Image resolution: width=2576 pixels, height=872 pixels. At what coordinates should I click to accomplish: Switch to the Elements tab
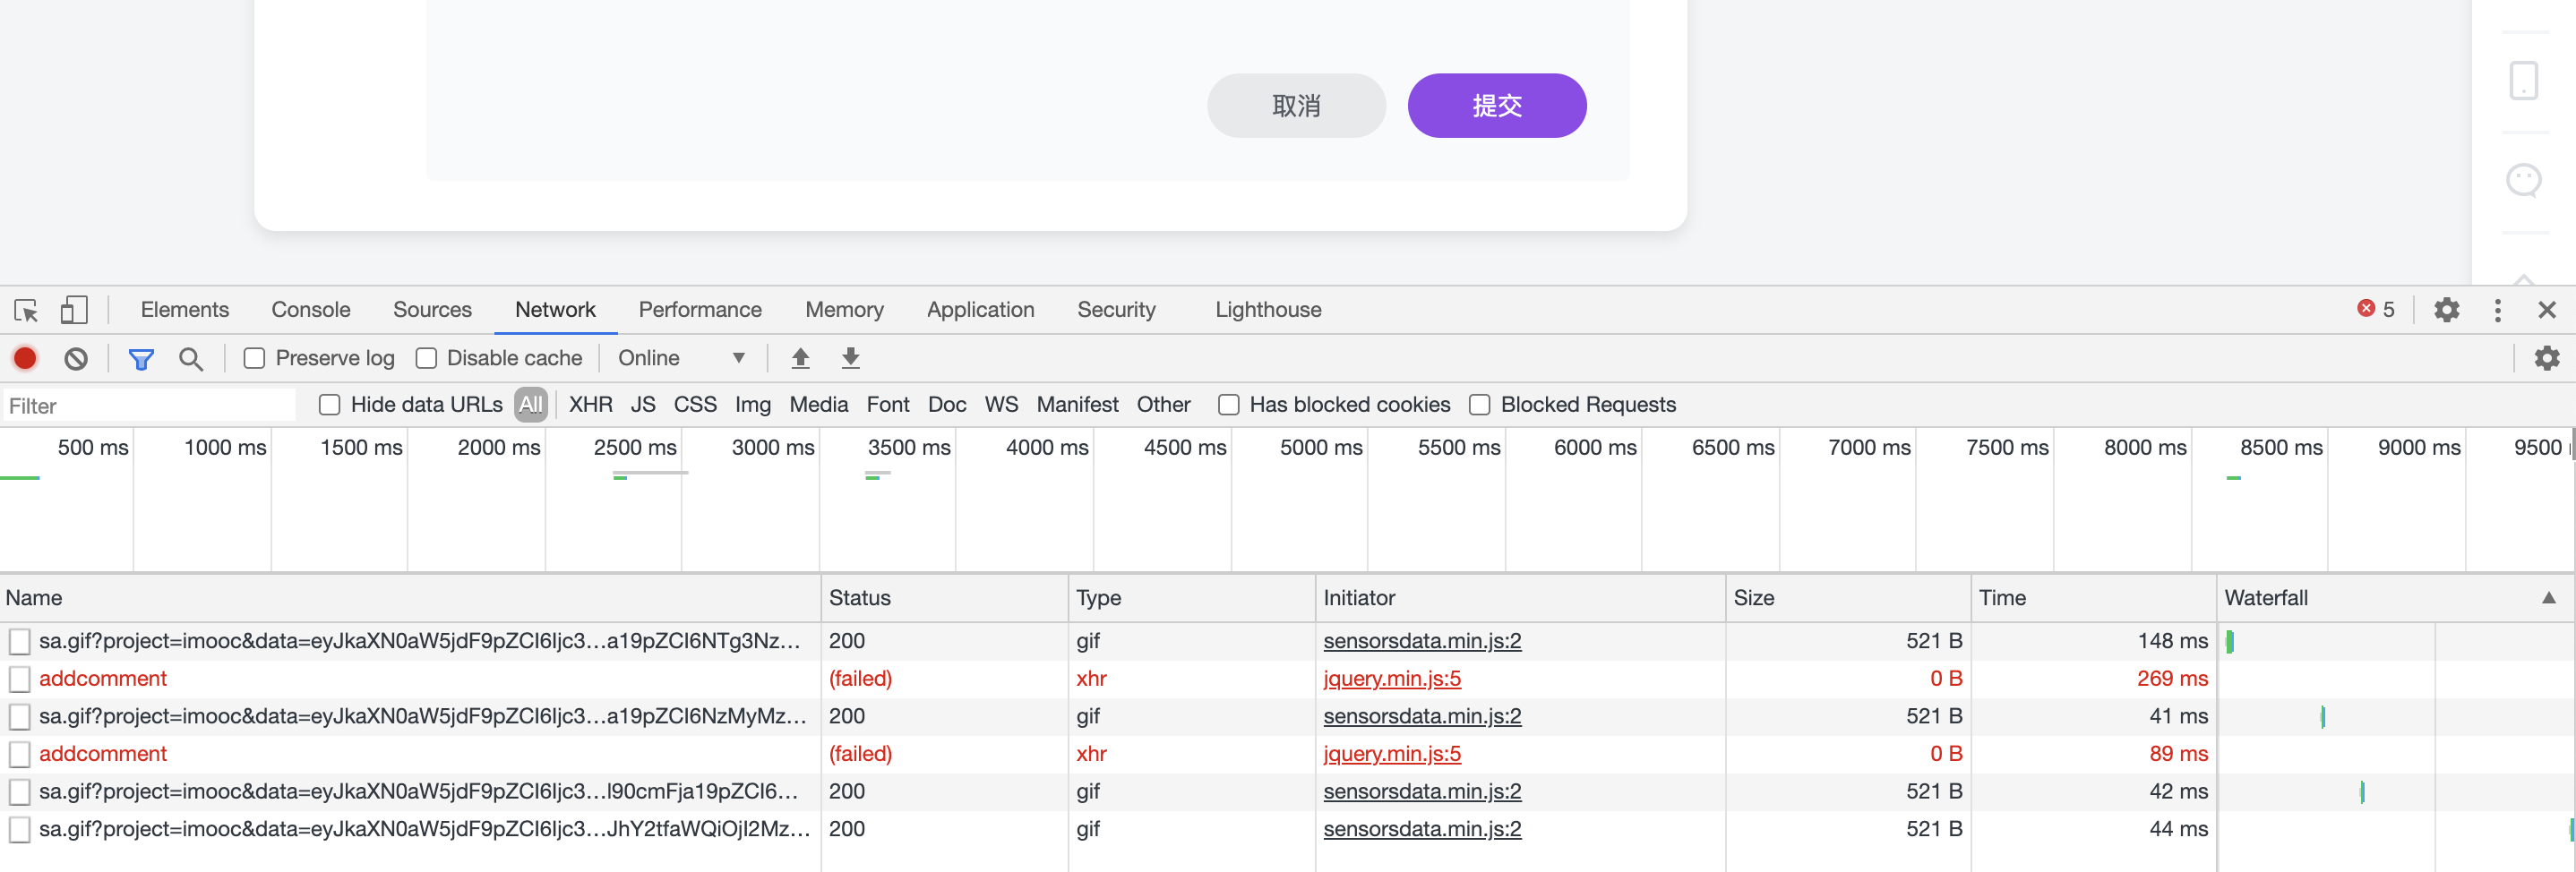(185, 310)
